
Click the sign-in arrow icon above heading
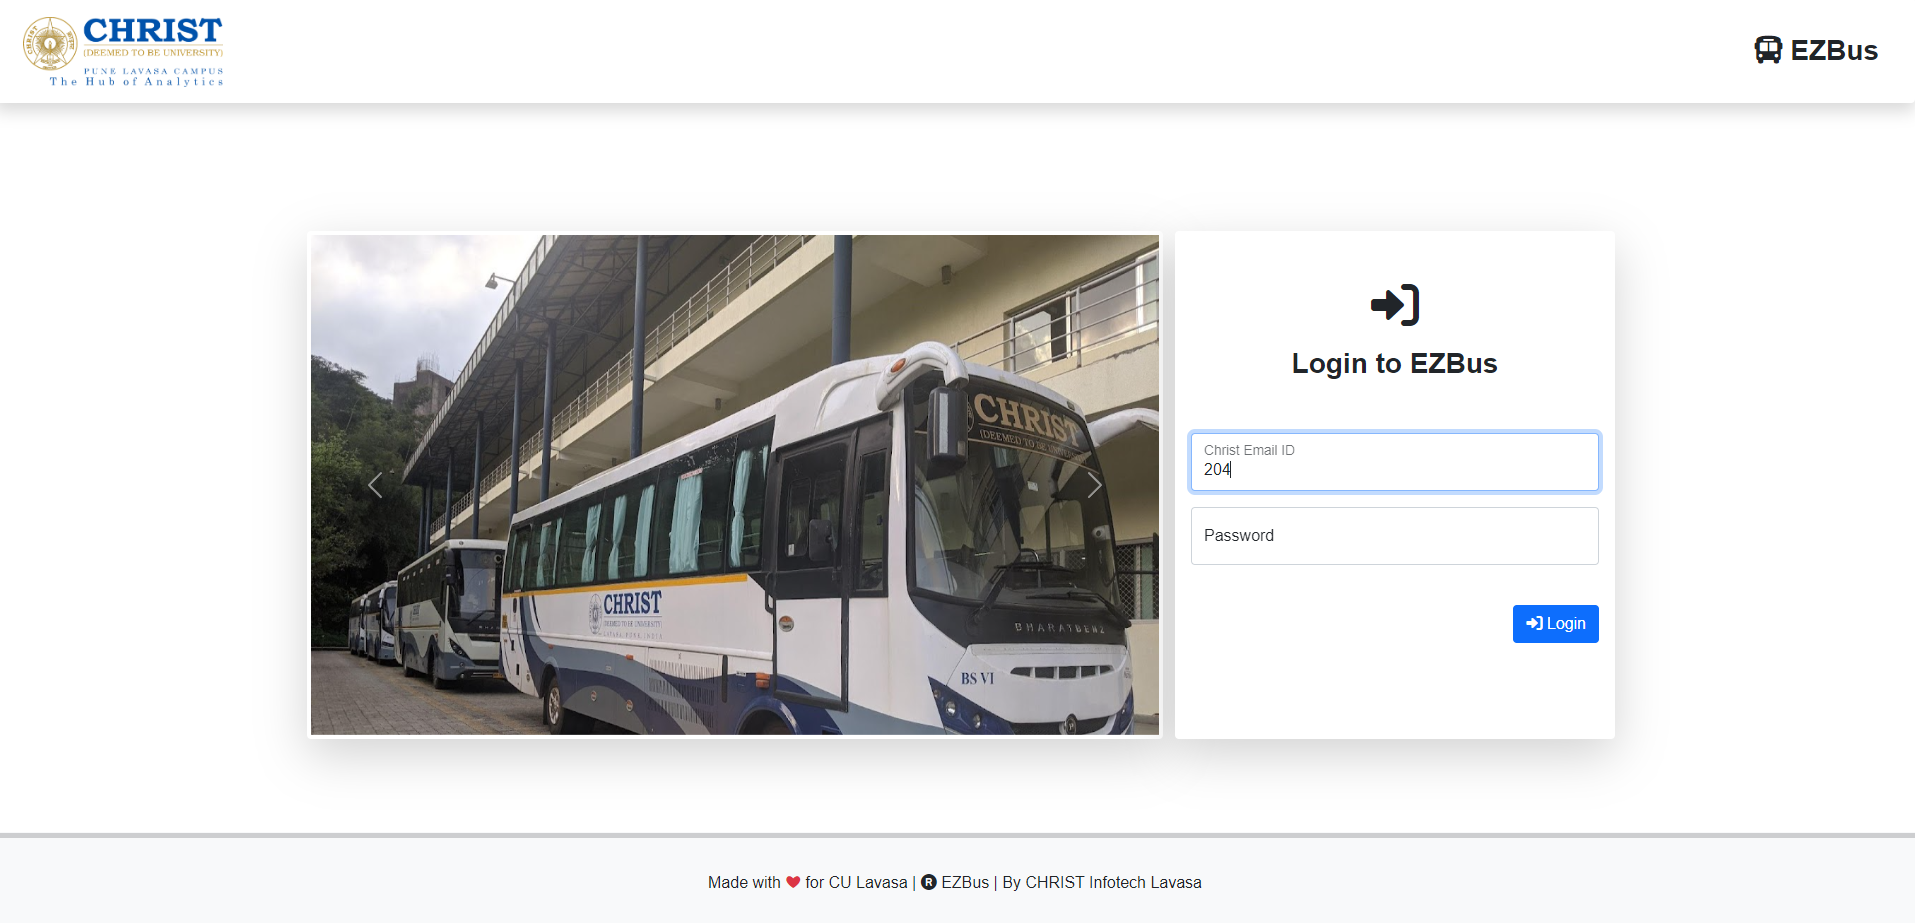[1395, 305]
